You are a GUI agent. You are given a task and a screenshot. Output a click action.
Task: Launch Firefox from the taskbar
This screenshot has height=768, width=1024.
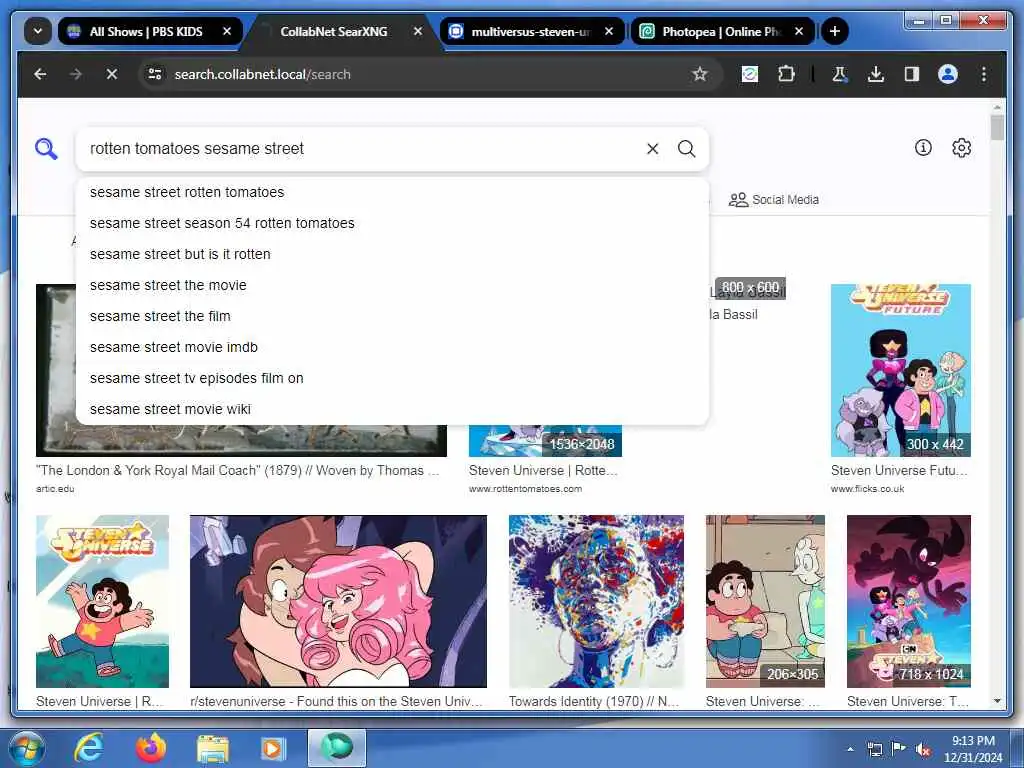[x=150, y=748]
